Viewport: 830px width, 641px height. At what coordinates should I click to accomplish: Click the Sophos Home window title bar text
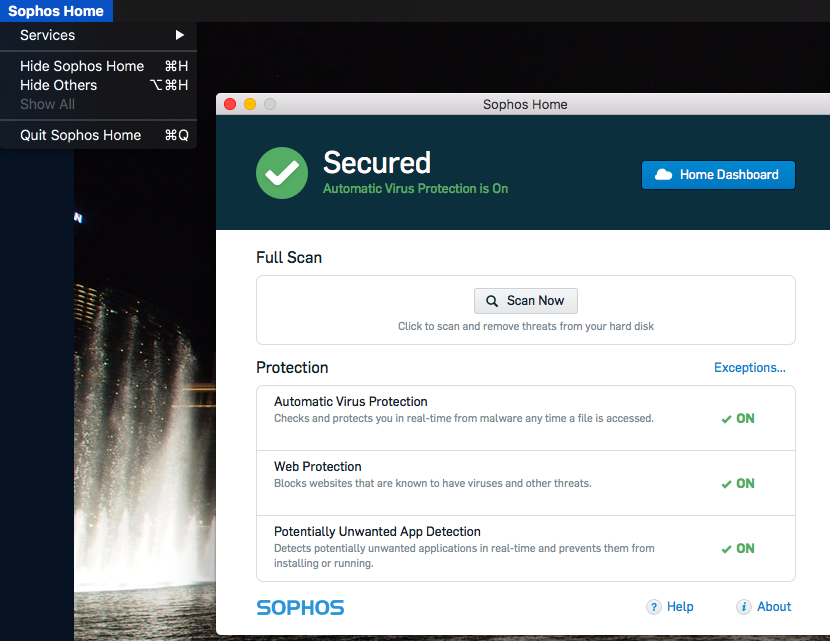525,104
